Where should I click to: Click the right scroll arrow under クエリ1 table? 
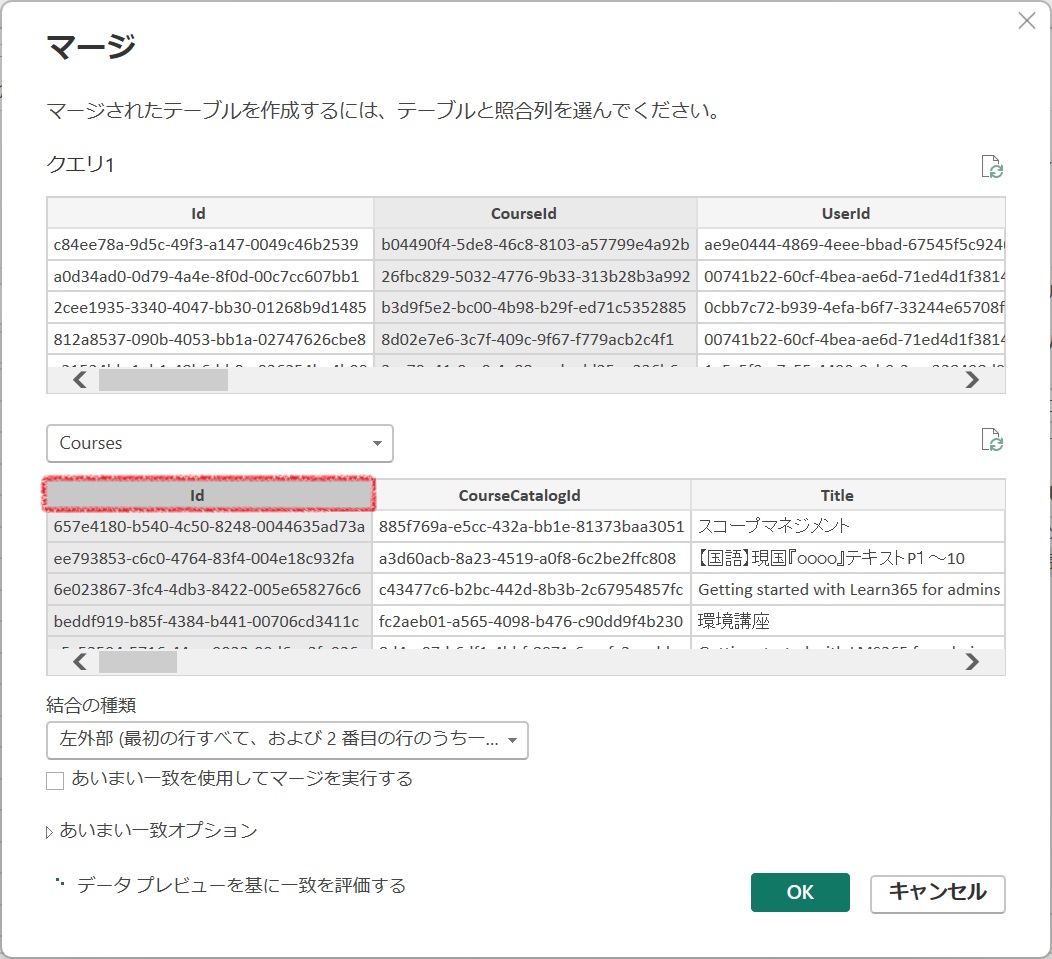tap(973, 380)
